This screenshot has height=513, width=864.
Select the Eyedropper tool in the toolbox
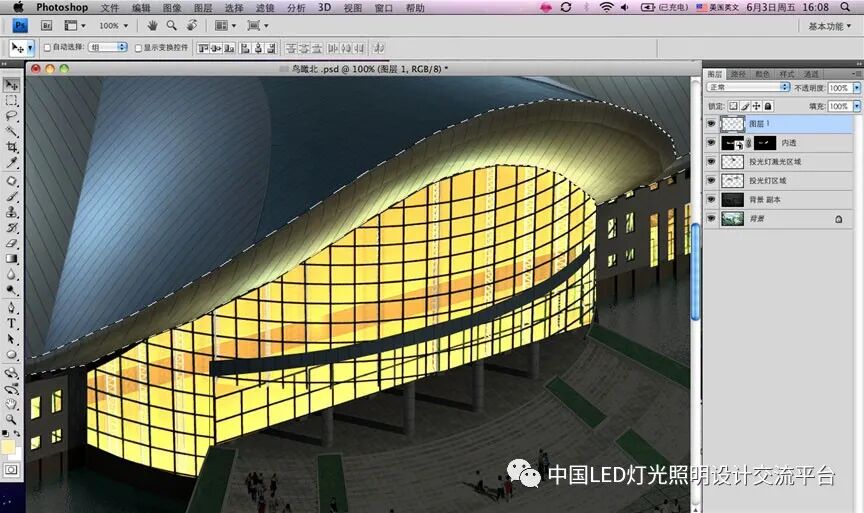(11, 163)
